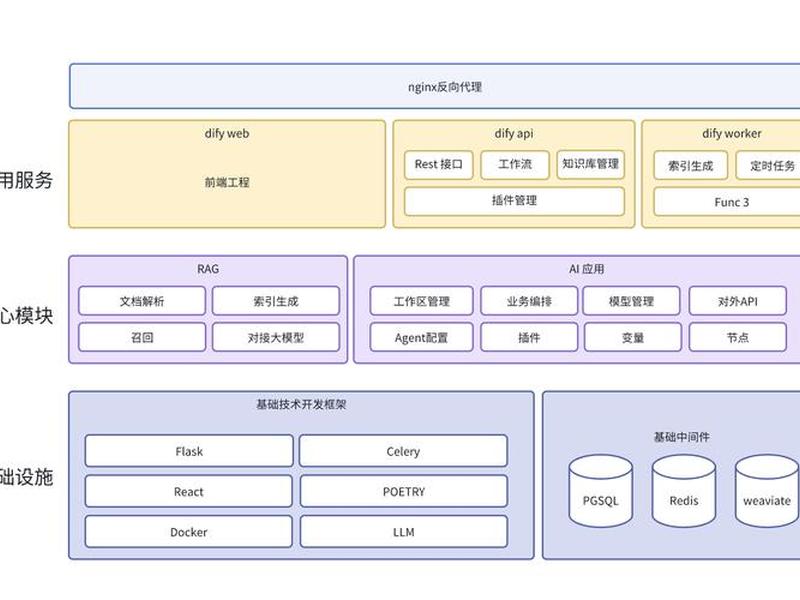Viewport: 800px width, 600px height.
Task: Click the 插件管理 box
Action: 514,201
